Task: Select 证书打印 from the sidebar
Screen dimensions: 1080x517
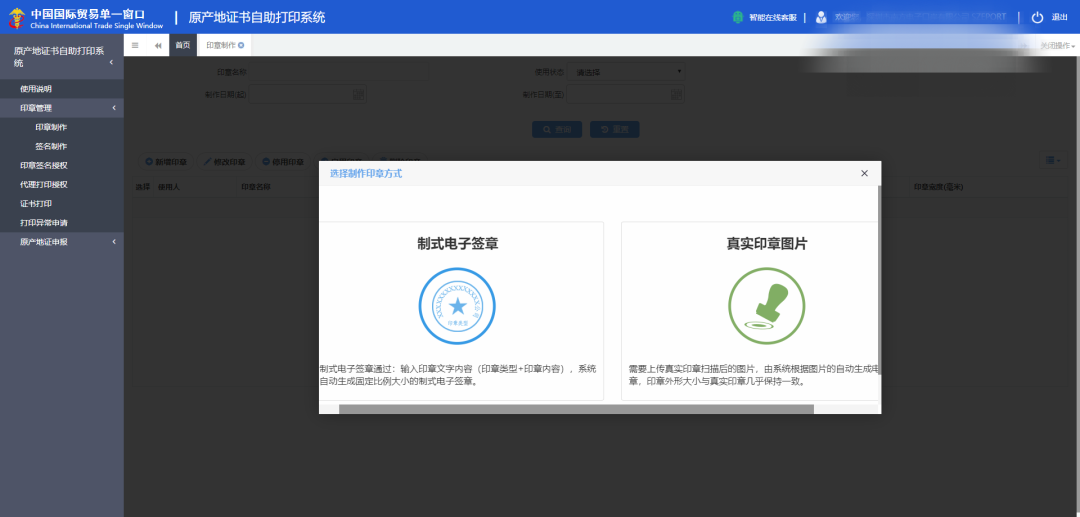Action: [x=36, y=203]
